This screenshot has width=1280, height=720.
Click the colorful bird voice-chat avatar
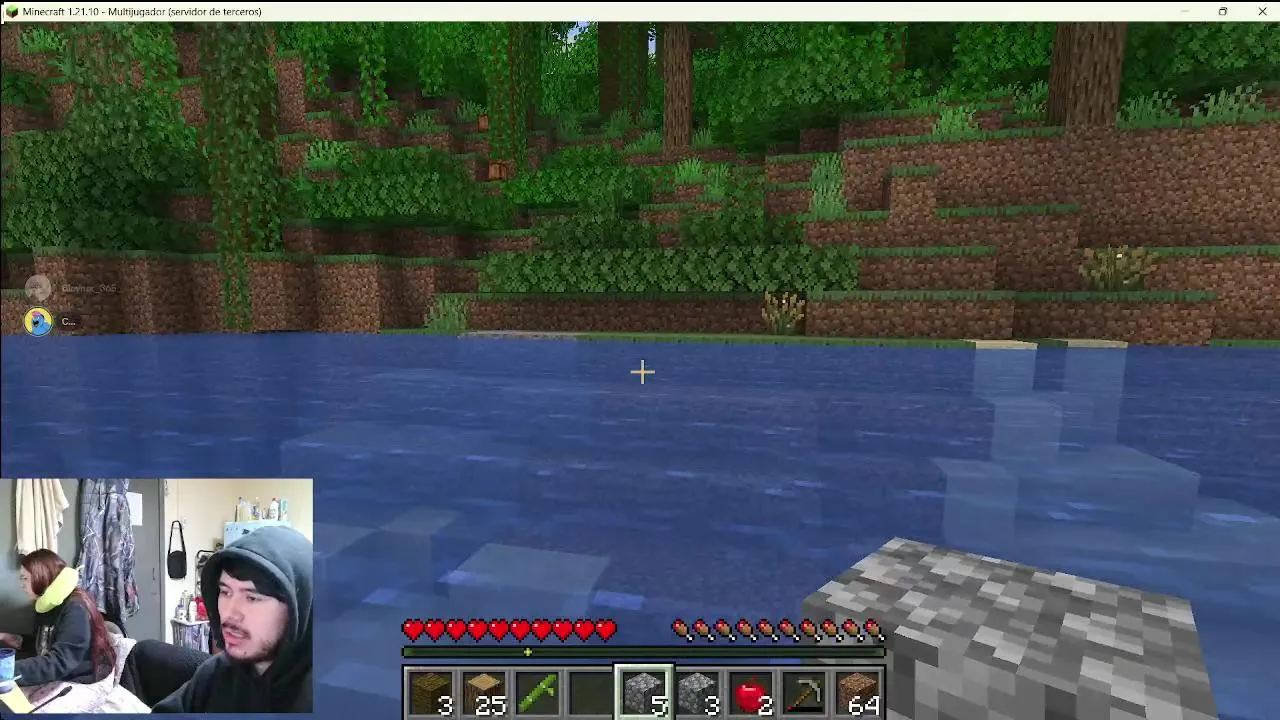[38, 321]
